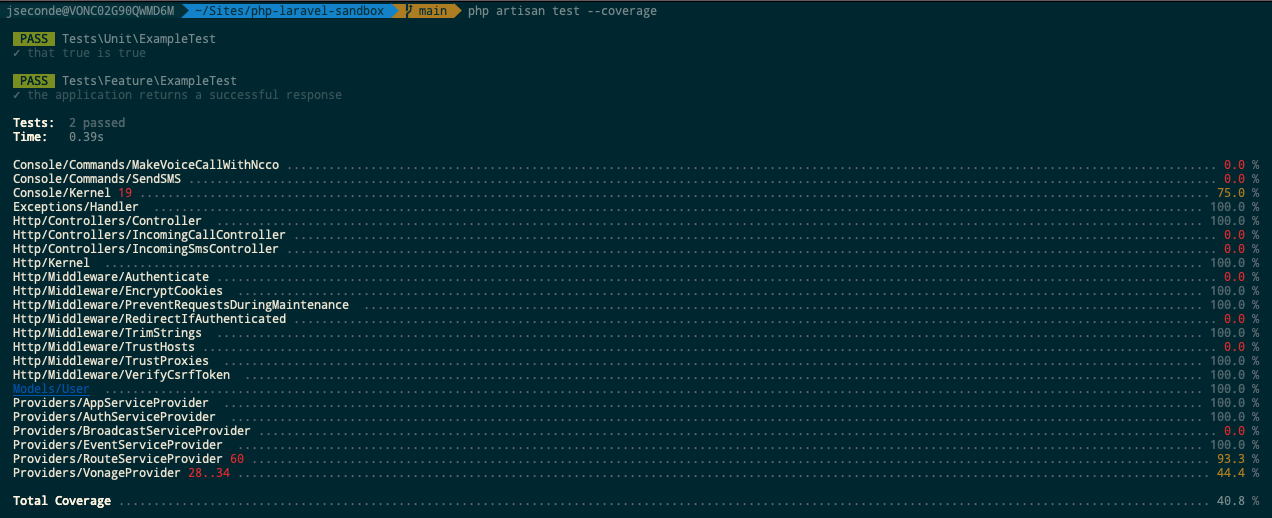The image size is (1272, 518).
Task: Click Http/Middleware/PreventRequestsDuringMaintenance entry
Action: click(181, 305)
